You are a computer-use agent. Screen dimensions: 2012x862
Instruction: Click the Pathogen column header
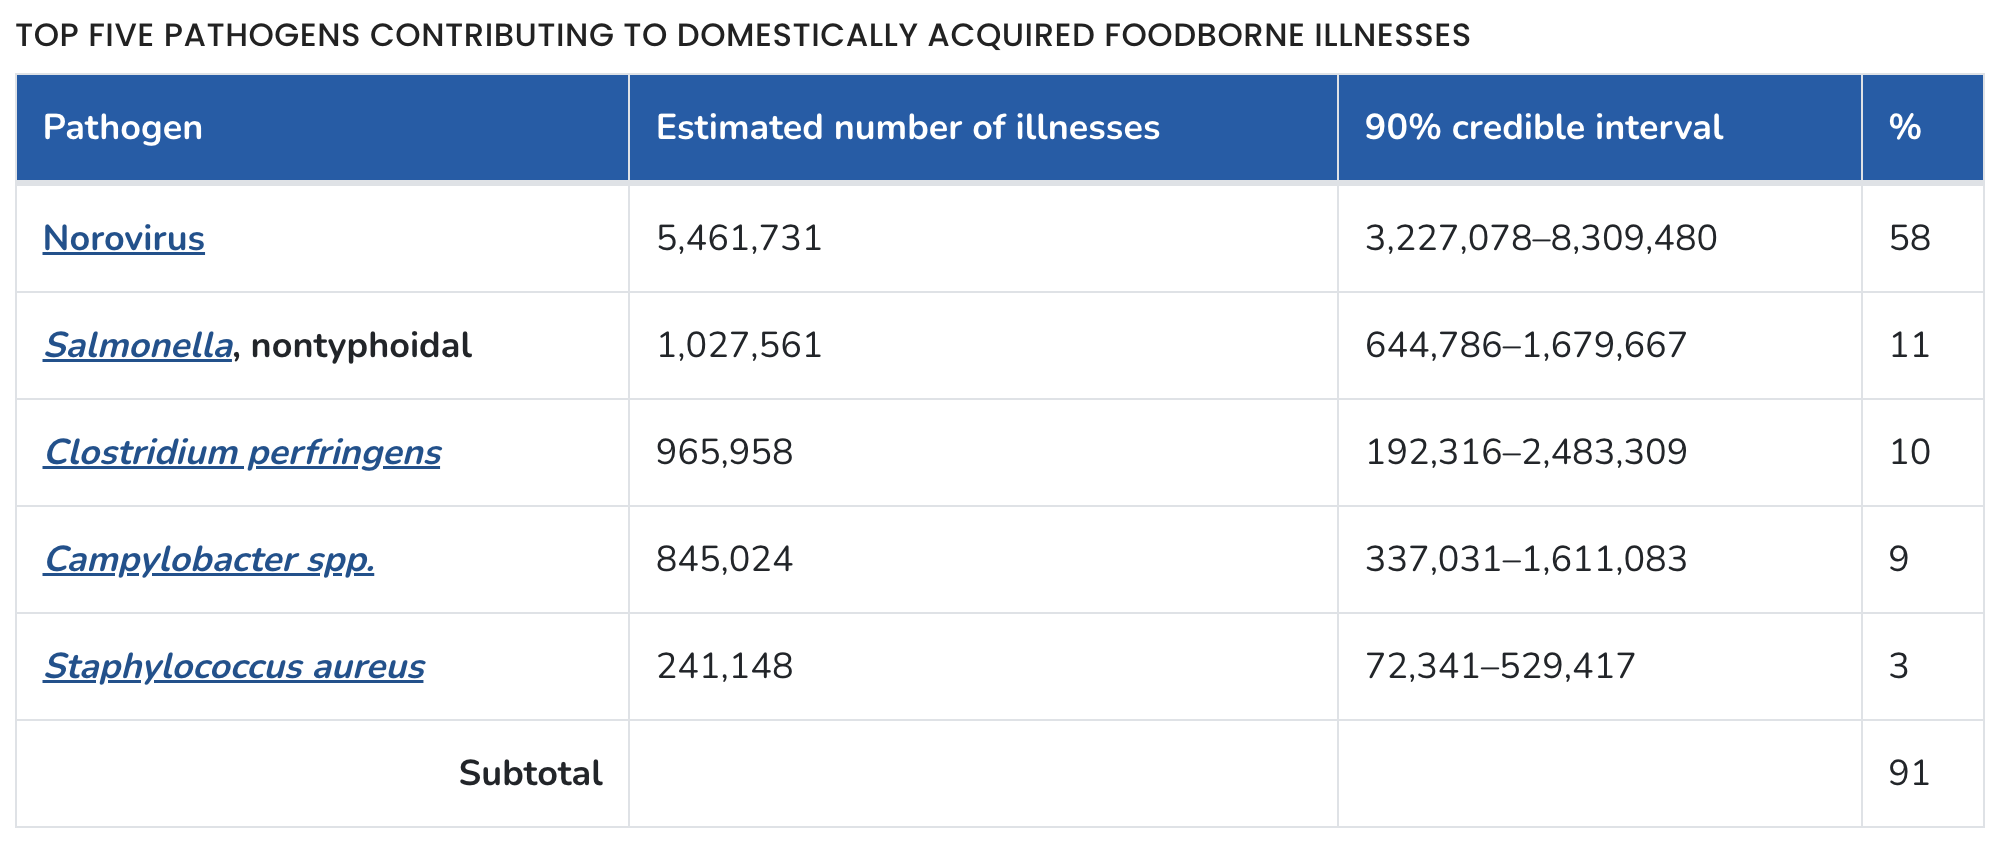(x=123, y=128)
